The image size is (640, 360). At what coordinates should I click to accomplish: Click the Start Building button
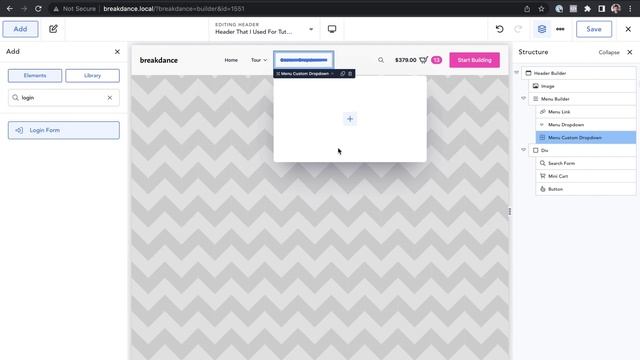[x=474, y=60]
